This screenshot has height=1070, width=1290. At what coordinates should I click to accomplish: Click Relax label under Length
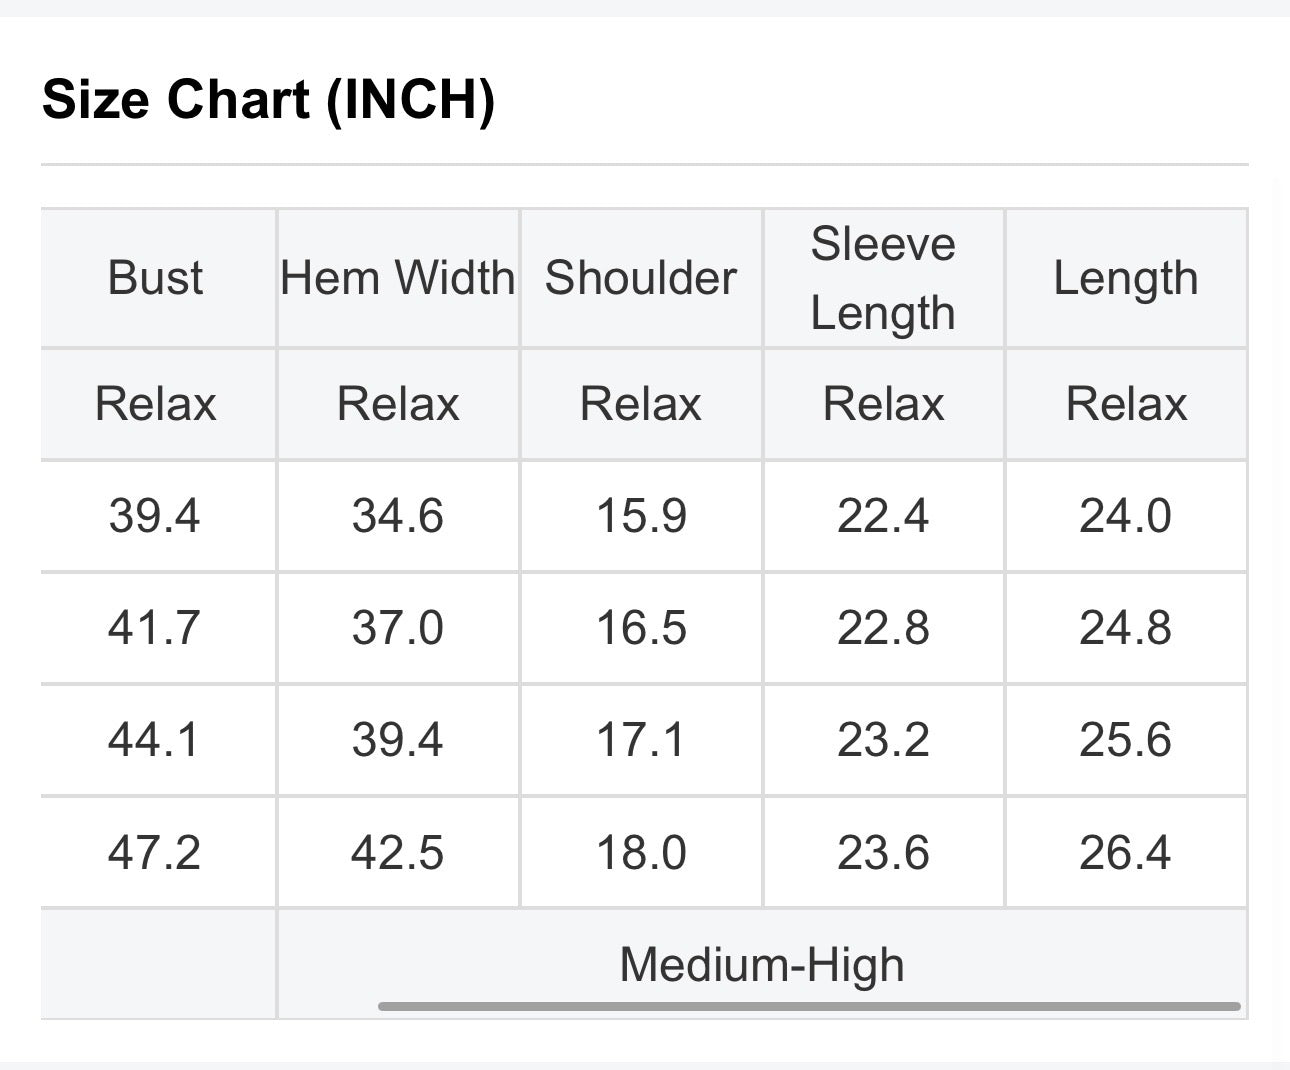coord(1126,404)
